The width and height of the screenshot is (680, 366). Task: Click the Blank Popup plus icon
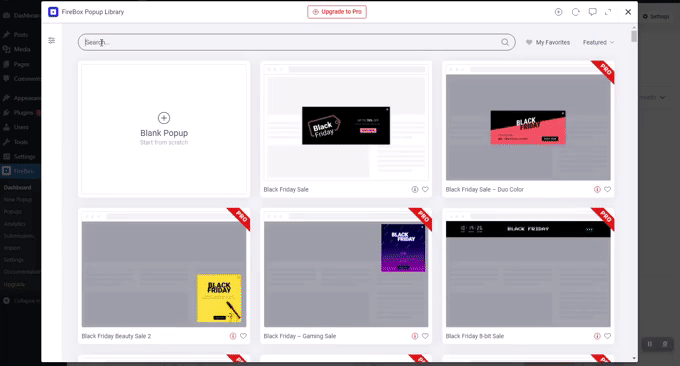click(164, 118)
